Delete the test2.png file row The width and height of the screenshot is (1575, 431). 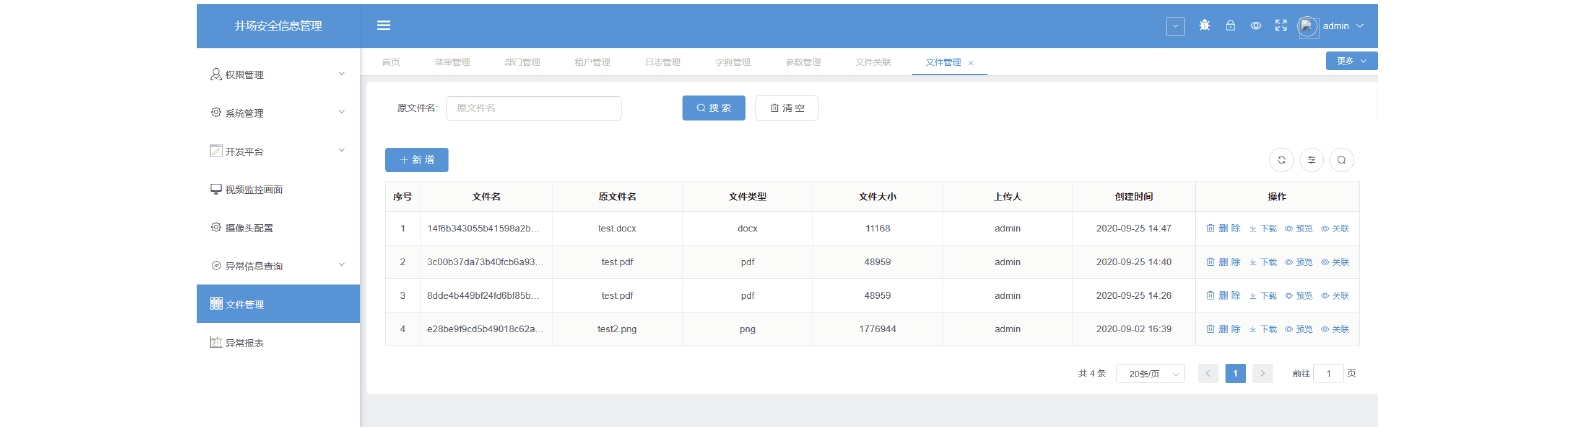coord(1223,328)
